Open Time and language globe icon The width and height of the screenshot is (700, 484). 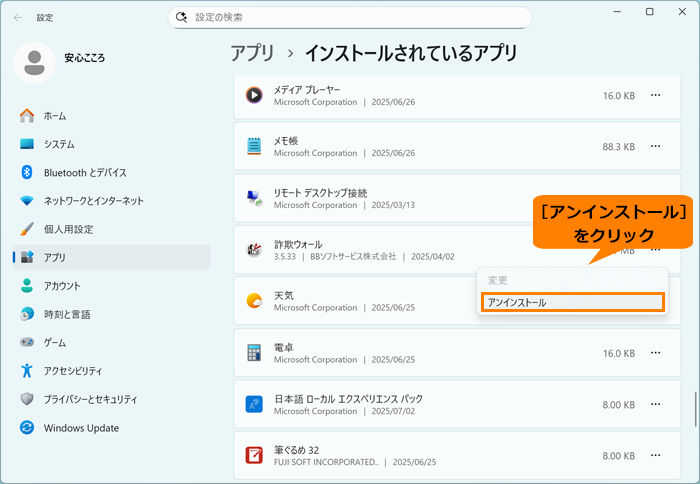coord(27,314)
